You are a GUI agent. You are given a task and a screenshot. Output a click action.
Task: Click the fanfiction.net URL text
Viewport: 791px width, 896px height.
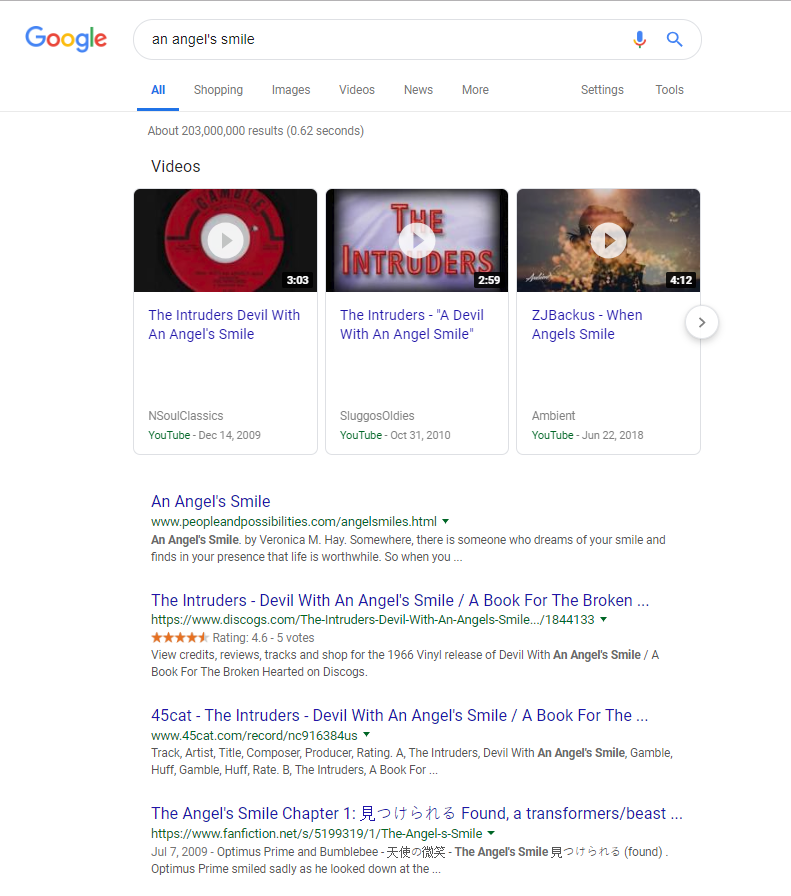coord(317,834)
